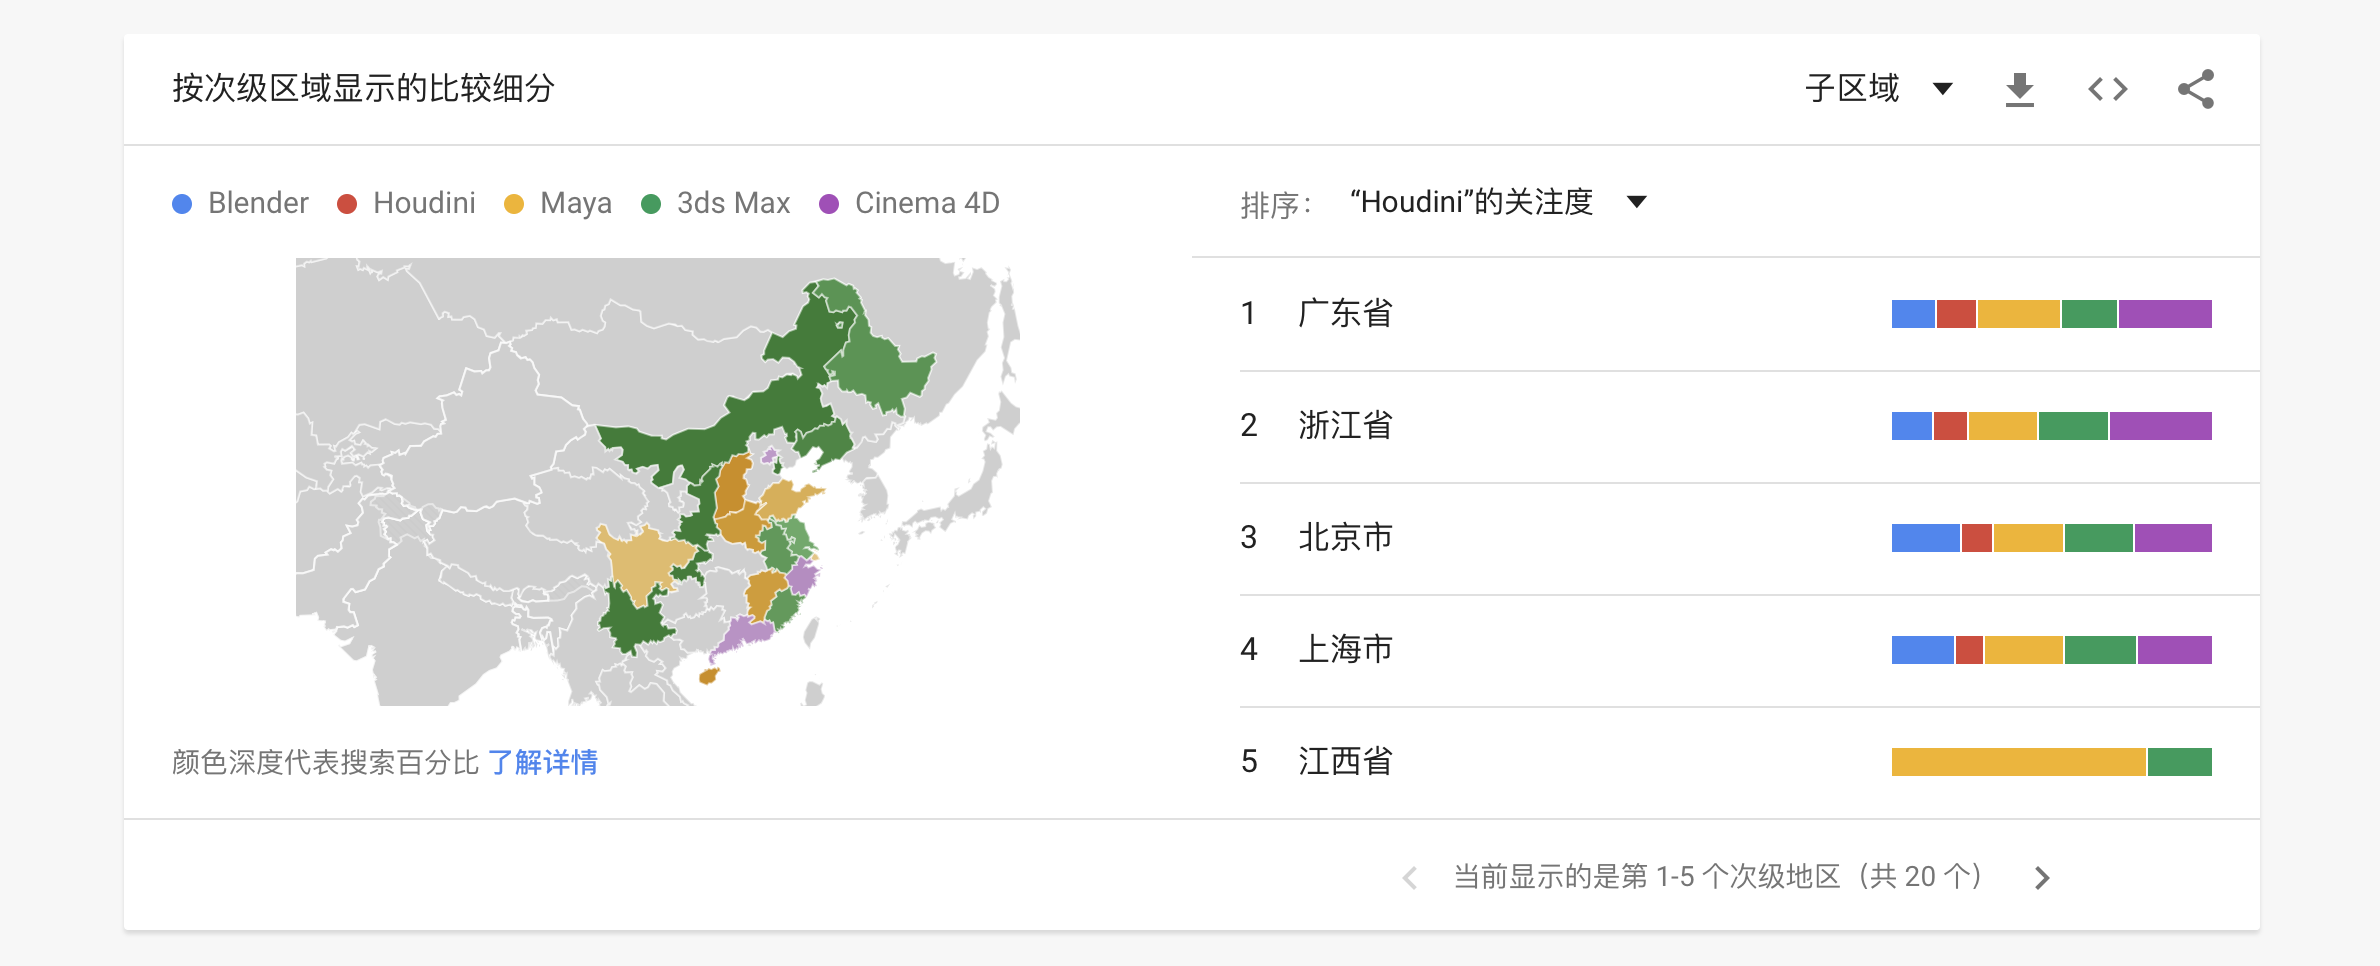Click the Cinema 4D legend label
Image resolution: width=2380 pixels, height=966 pixels.
[927, 203]
